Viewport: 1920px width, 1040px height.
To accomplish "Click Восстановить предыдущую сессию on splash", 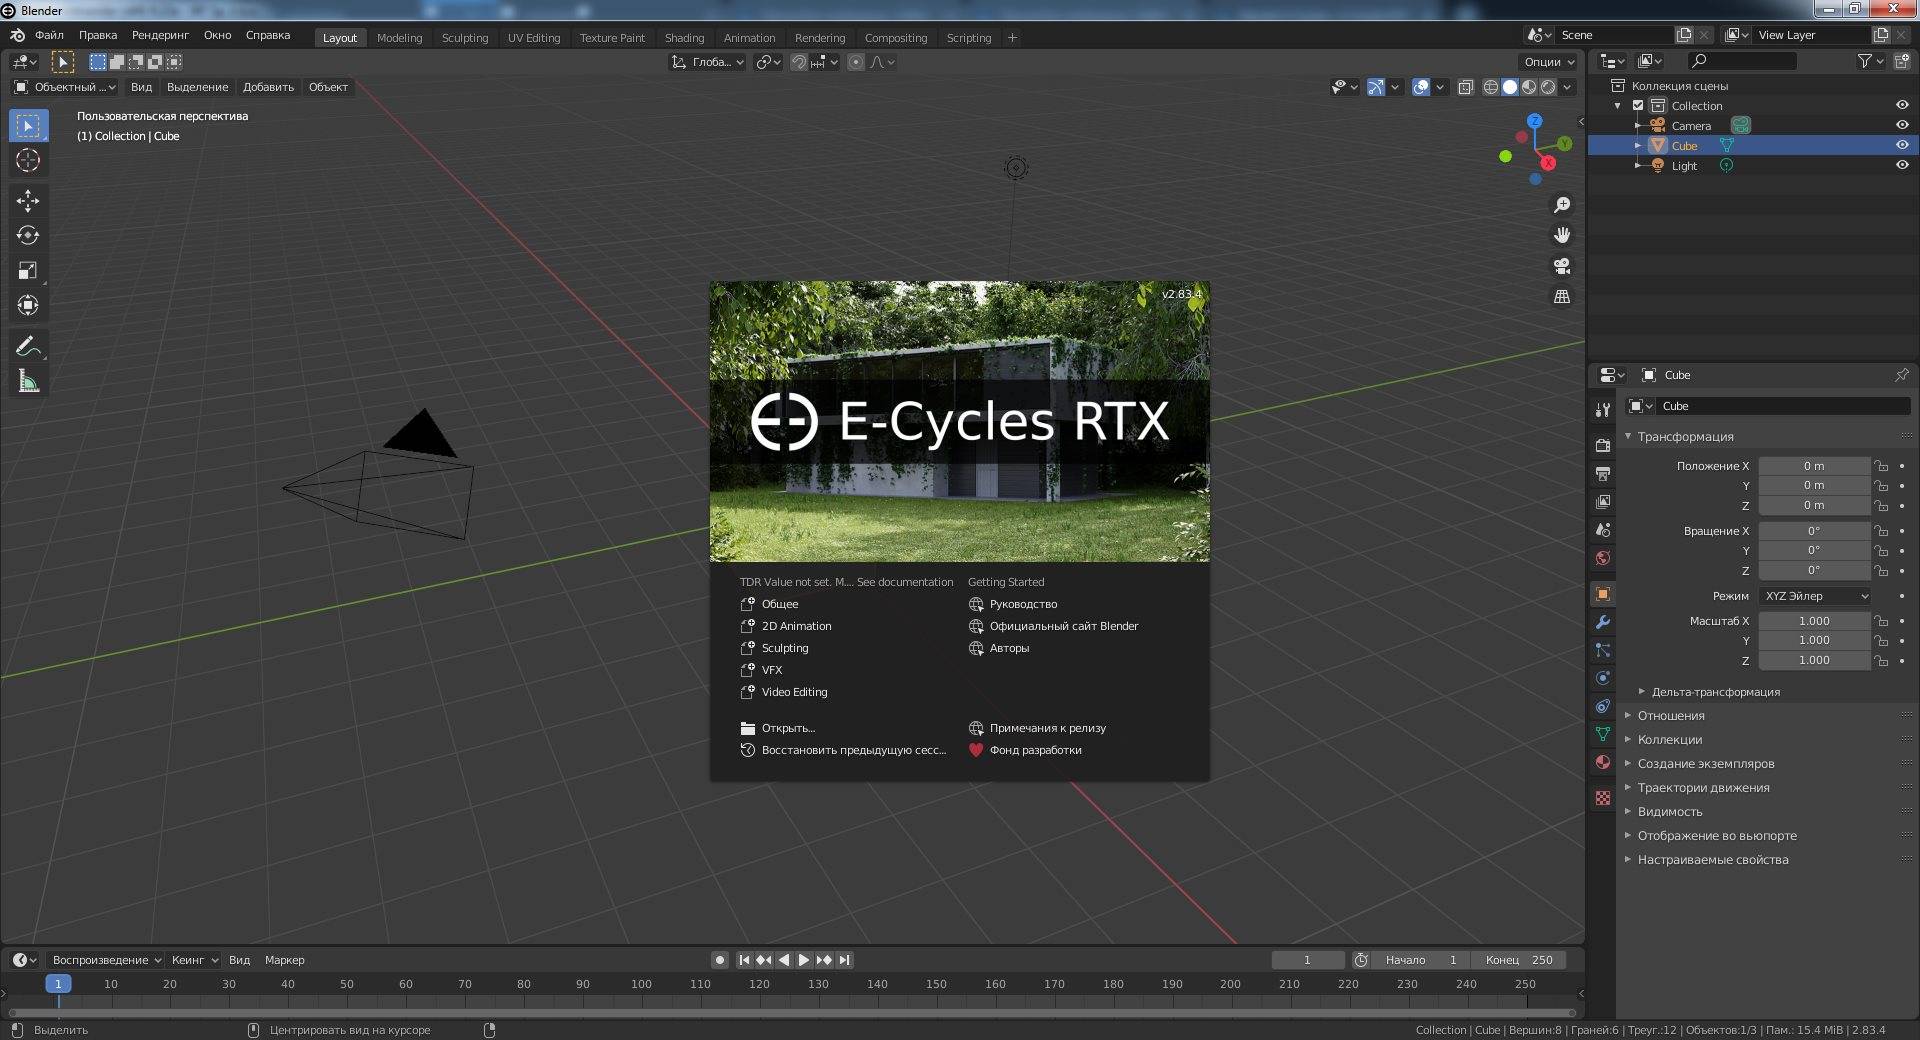I will click(843, 750).
